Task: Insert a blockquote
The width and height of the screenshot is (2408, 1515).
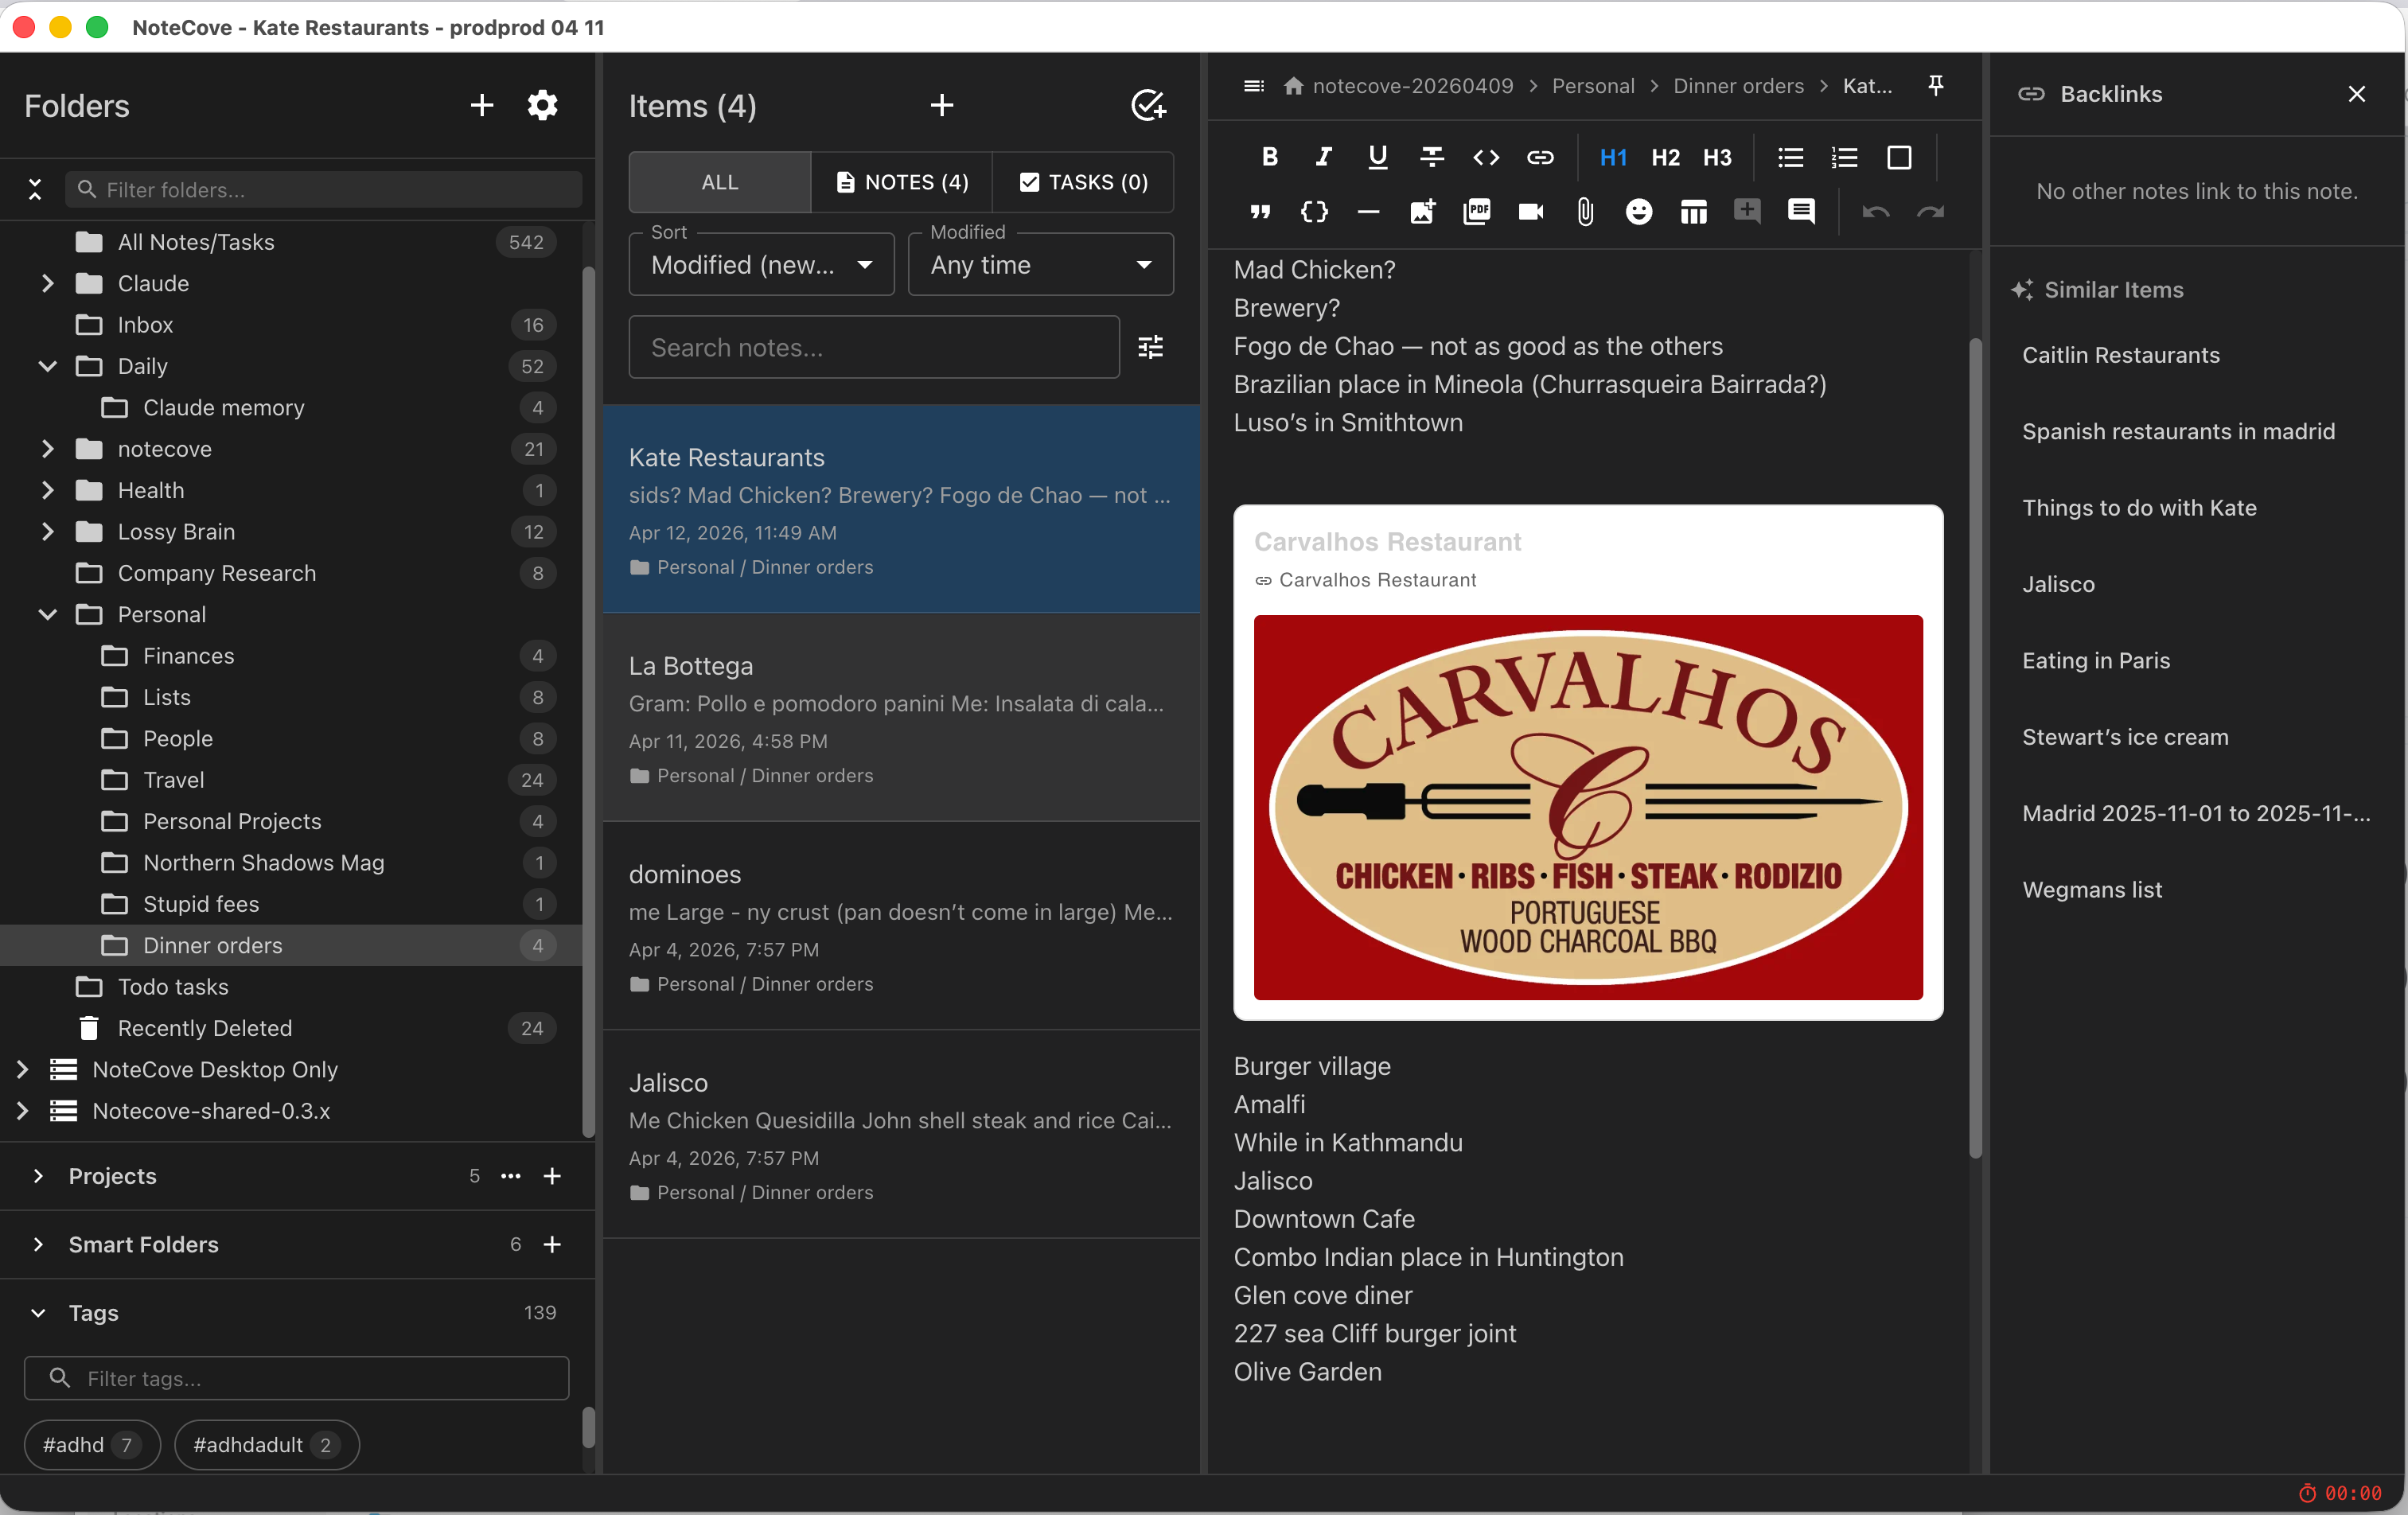Action: pyautogui.click(x=1260, y=211)
